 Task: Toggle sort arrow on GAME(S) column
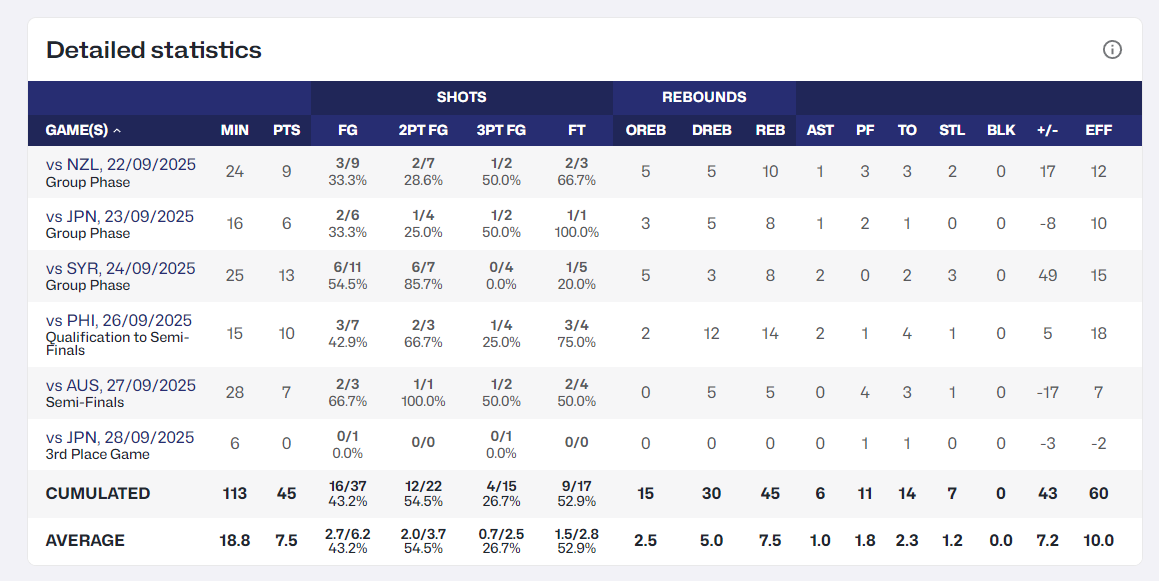click(117, 130)
